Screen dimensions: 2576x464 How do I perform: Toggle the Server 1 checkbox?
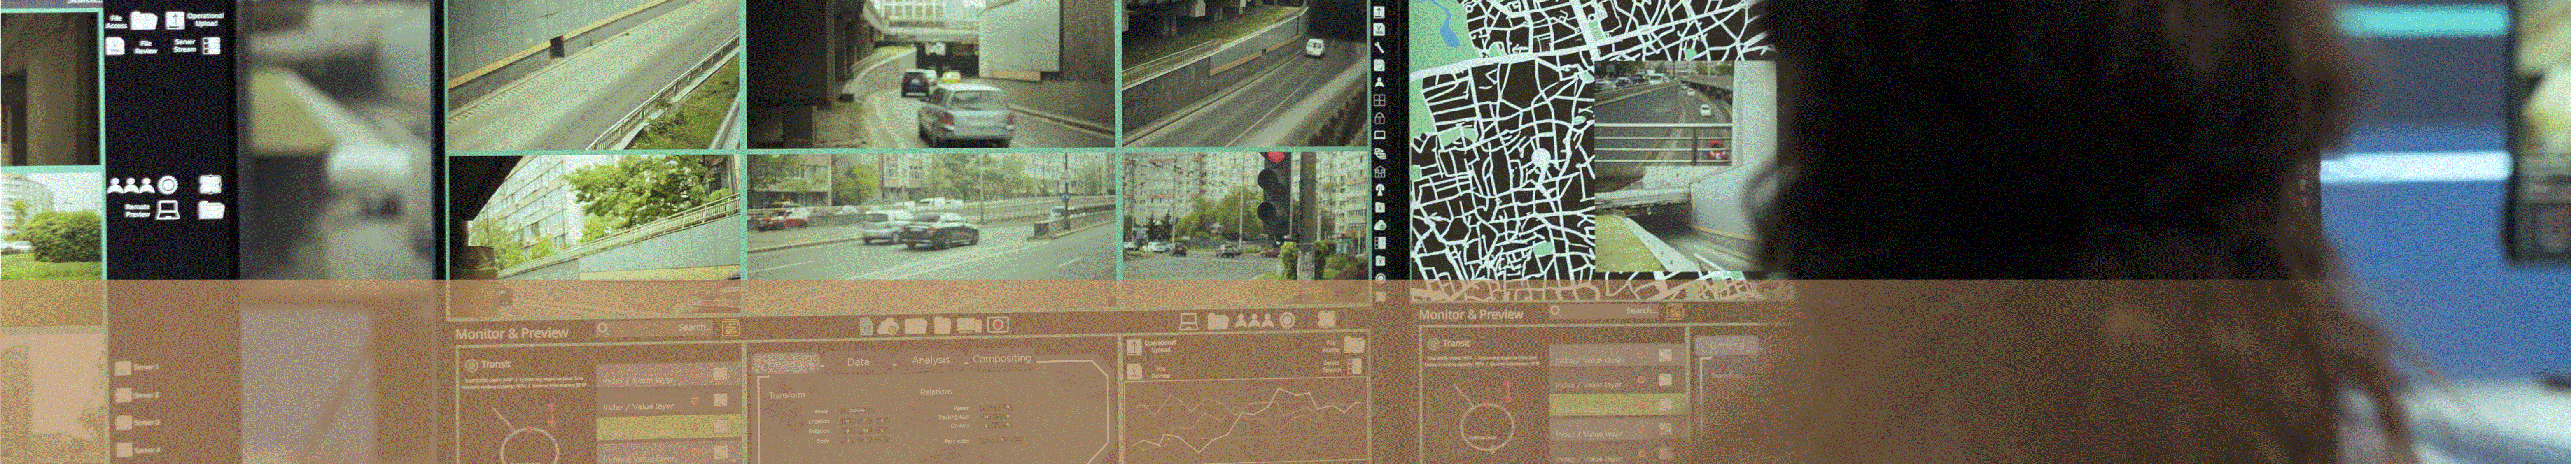(x=123, y=368)
